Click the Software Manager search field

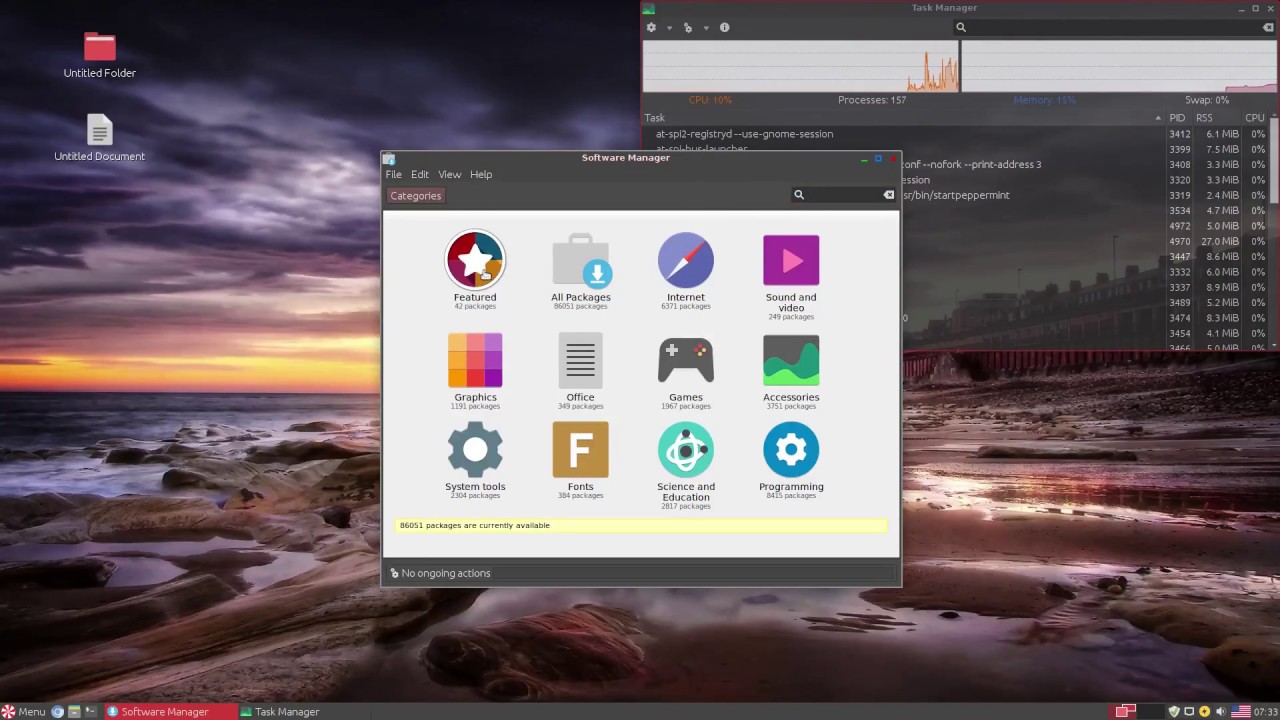coord(840,194)
